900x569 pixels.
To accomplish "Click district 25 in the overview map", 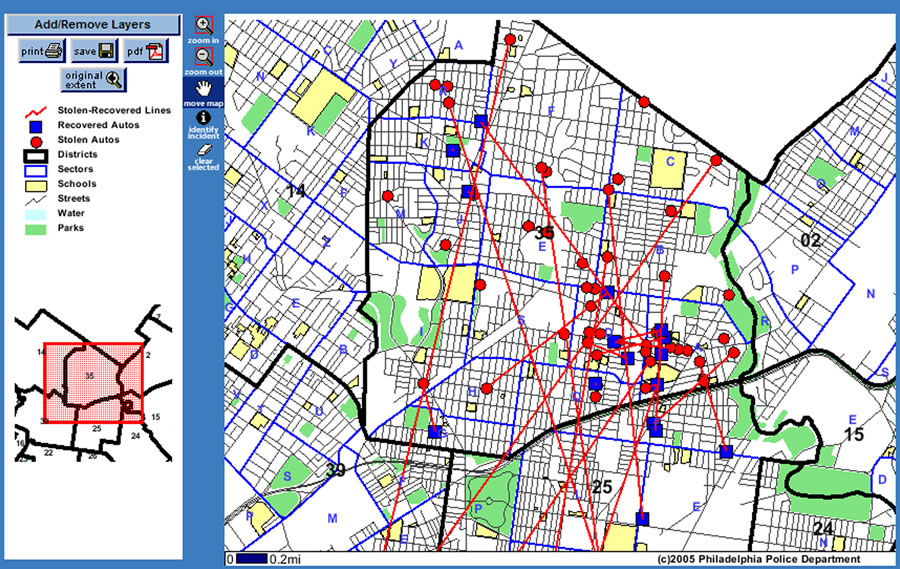I will tap(96, 428).
